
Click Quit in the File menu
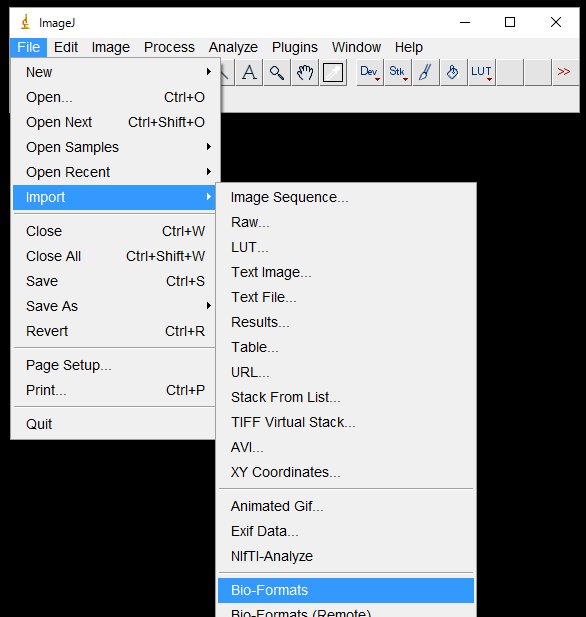[x=114, y=424]
